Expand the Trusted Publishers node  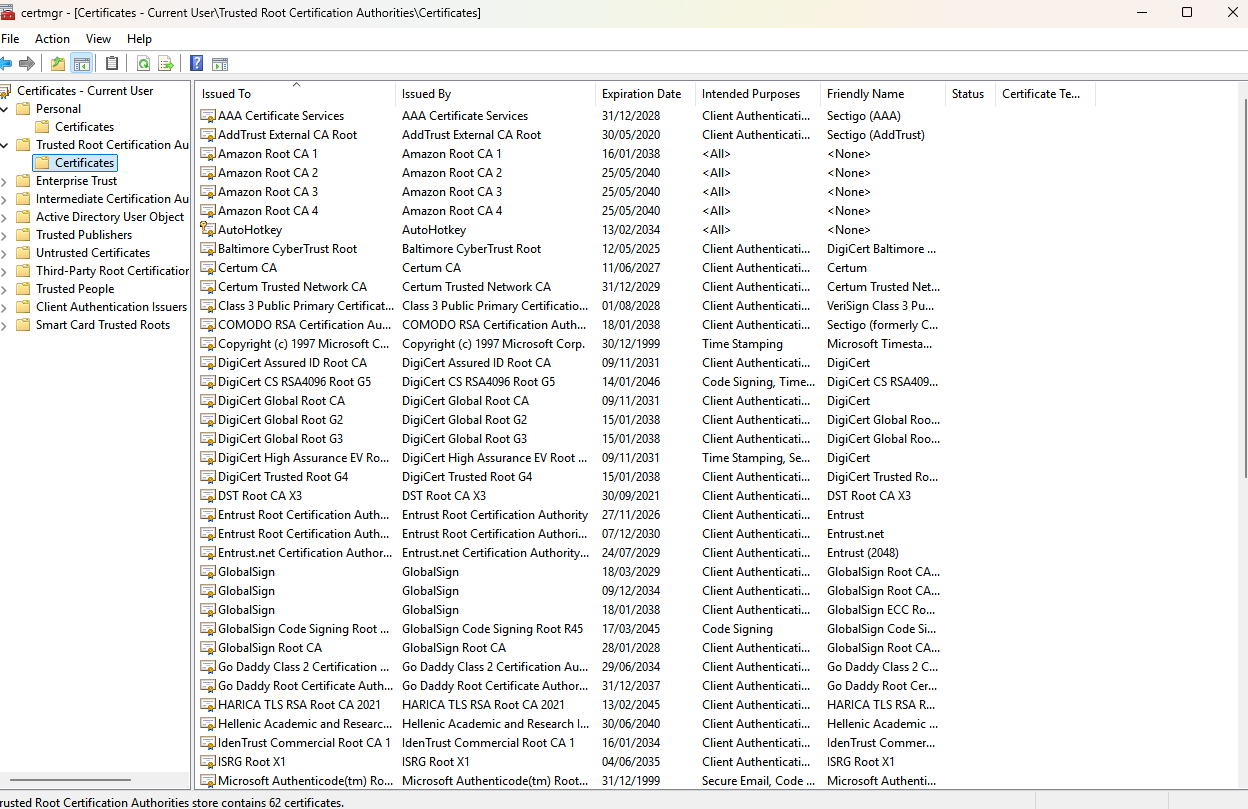(x=4, y=235)
